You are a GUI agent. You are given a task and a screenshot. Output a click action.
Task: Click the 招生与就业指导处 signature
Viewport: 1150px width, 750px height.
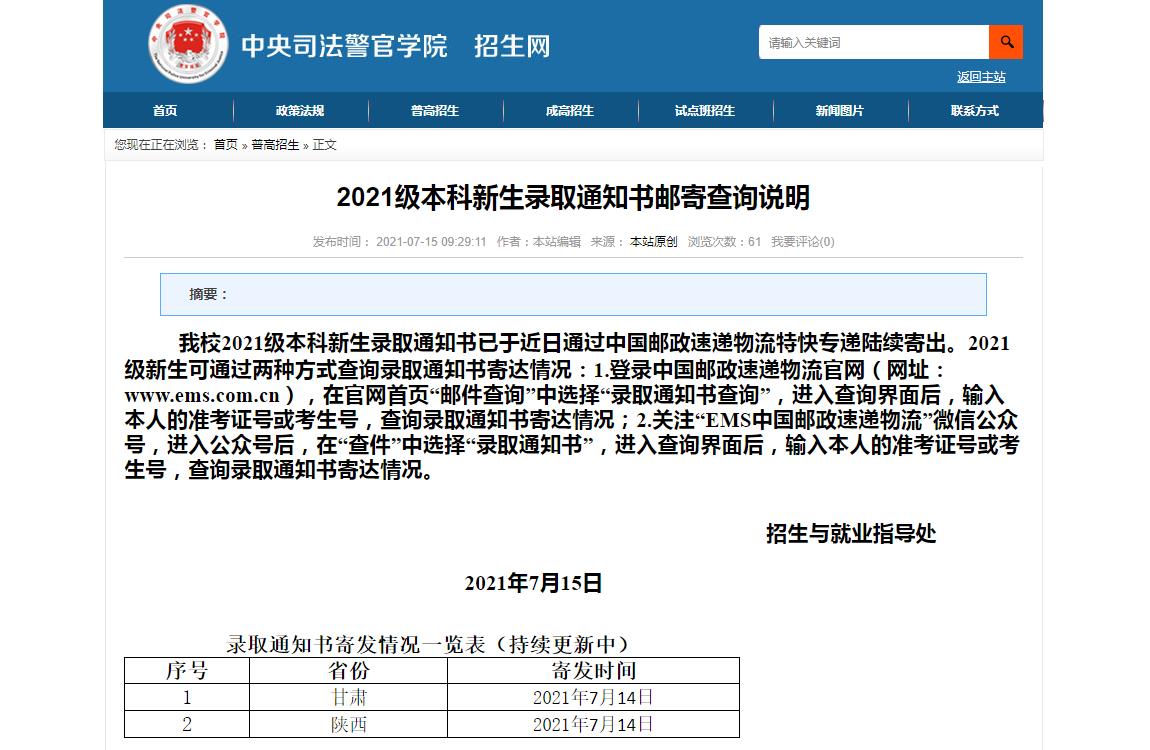(851, 534)
